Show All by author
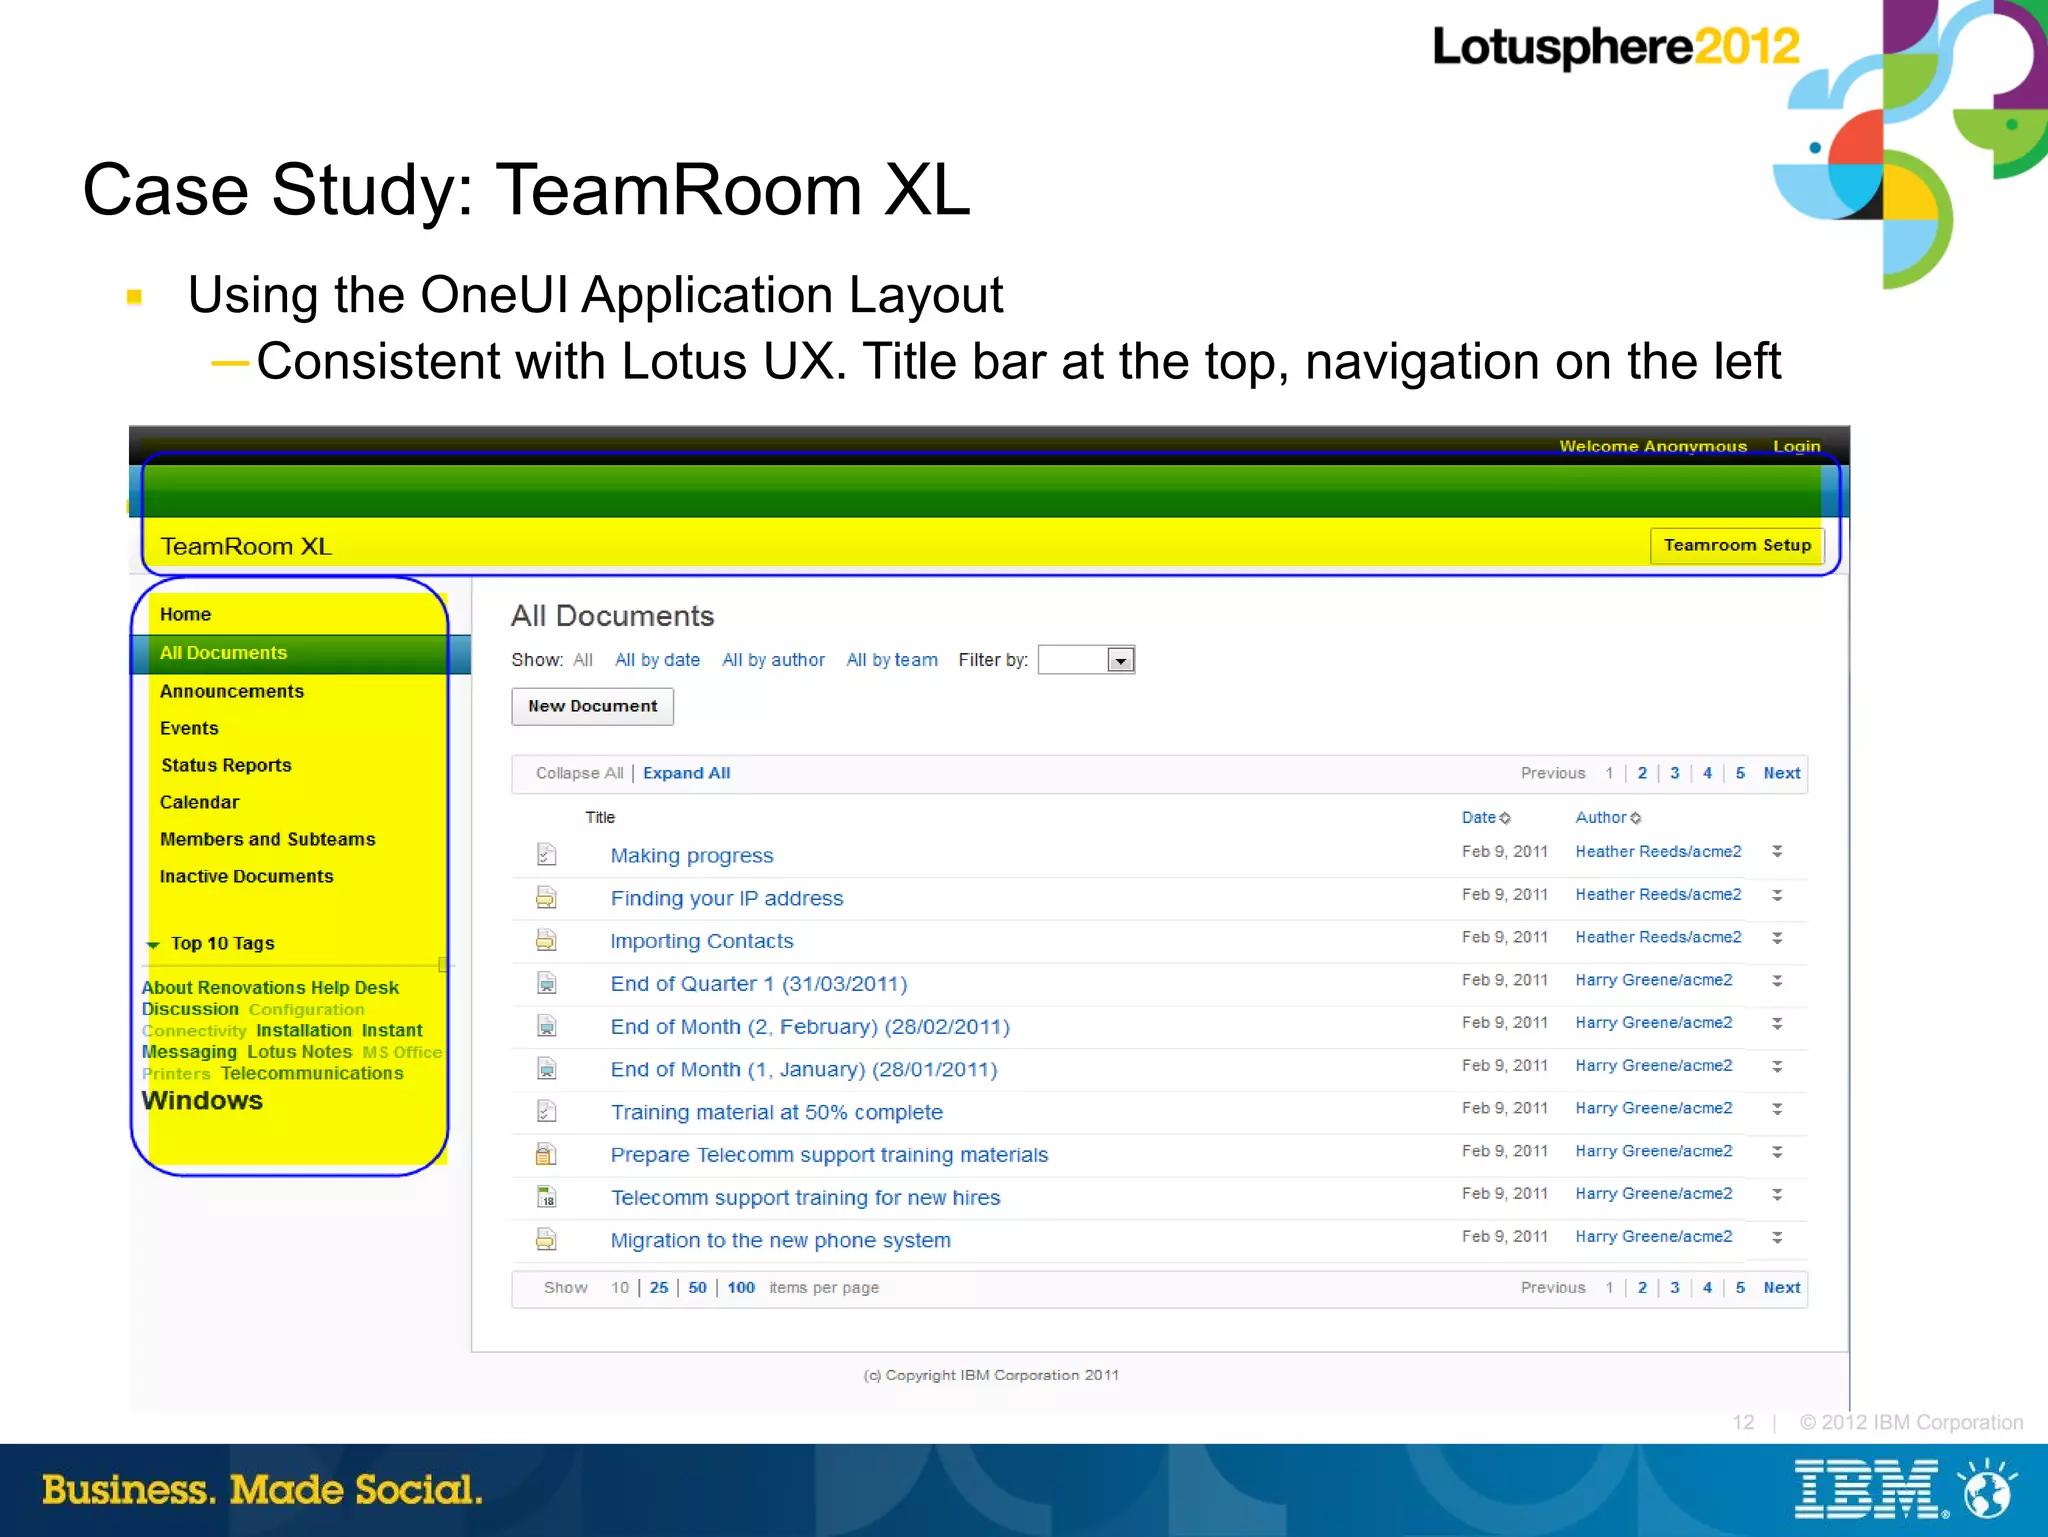This screenshot has height=1537, width=2048. pos(773,660)
